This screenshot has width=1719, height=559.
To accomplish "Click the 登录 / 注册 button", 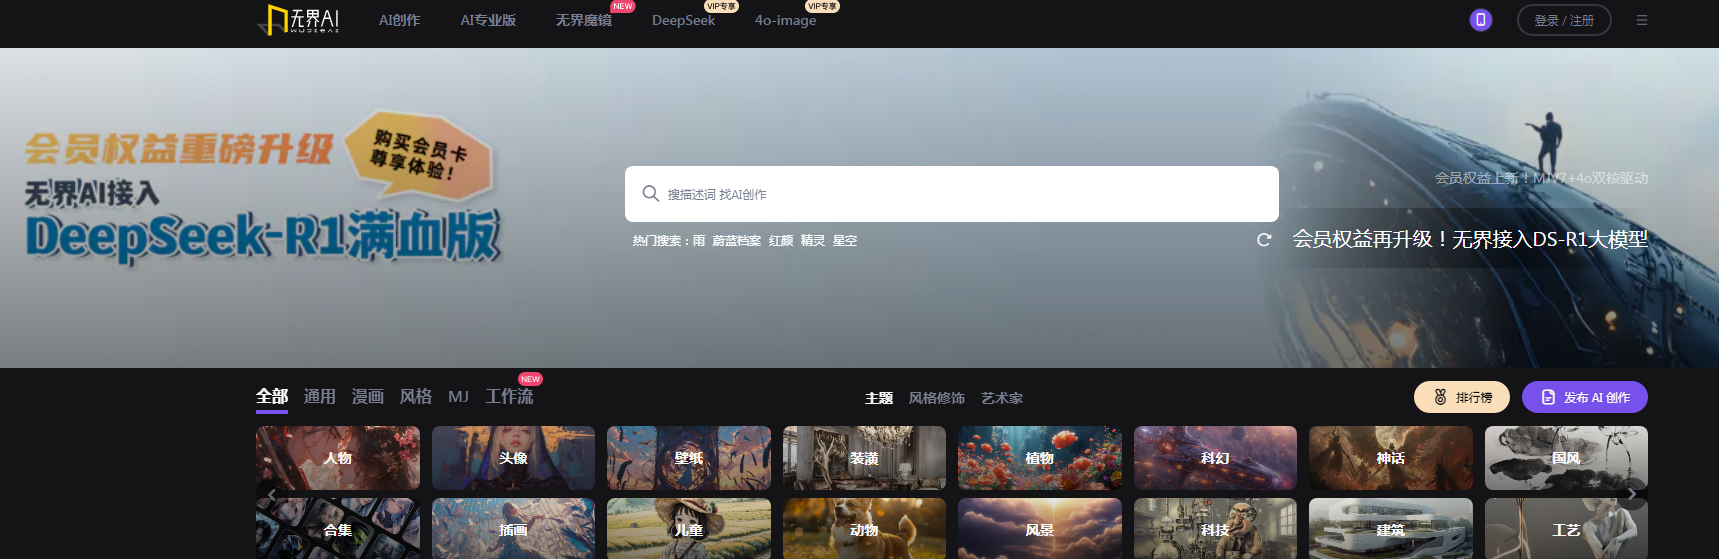I will pos(1563,20).
